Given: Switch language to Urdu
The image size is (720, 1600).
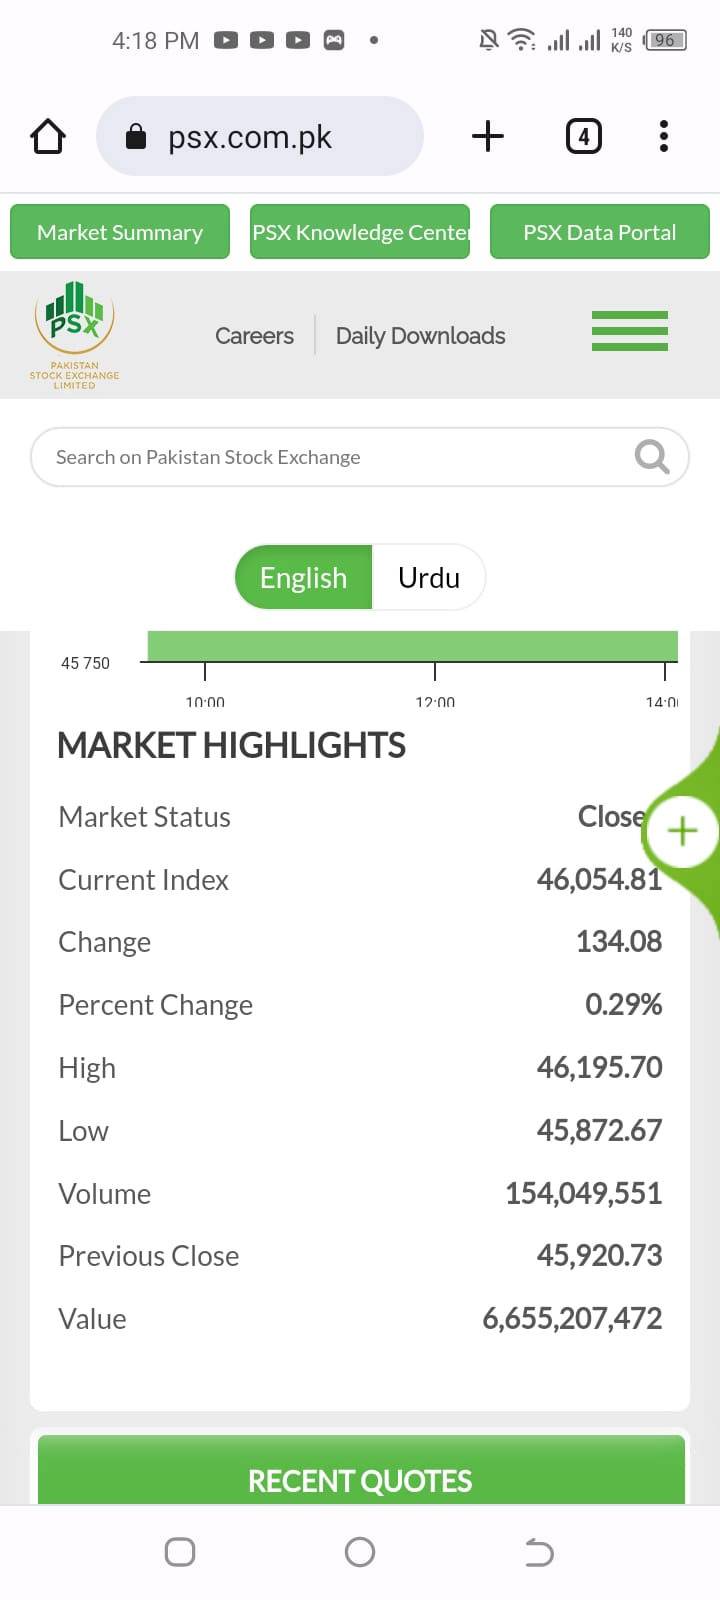Looking at the screenshot, I should pos(429,577).
